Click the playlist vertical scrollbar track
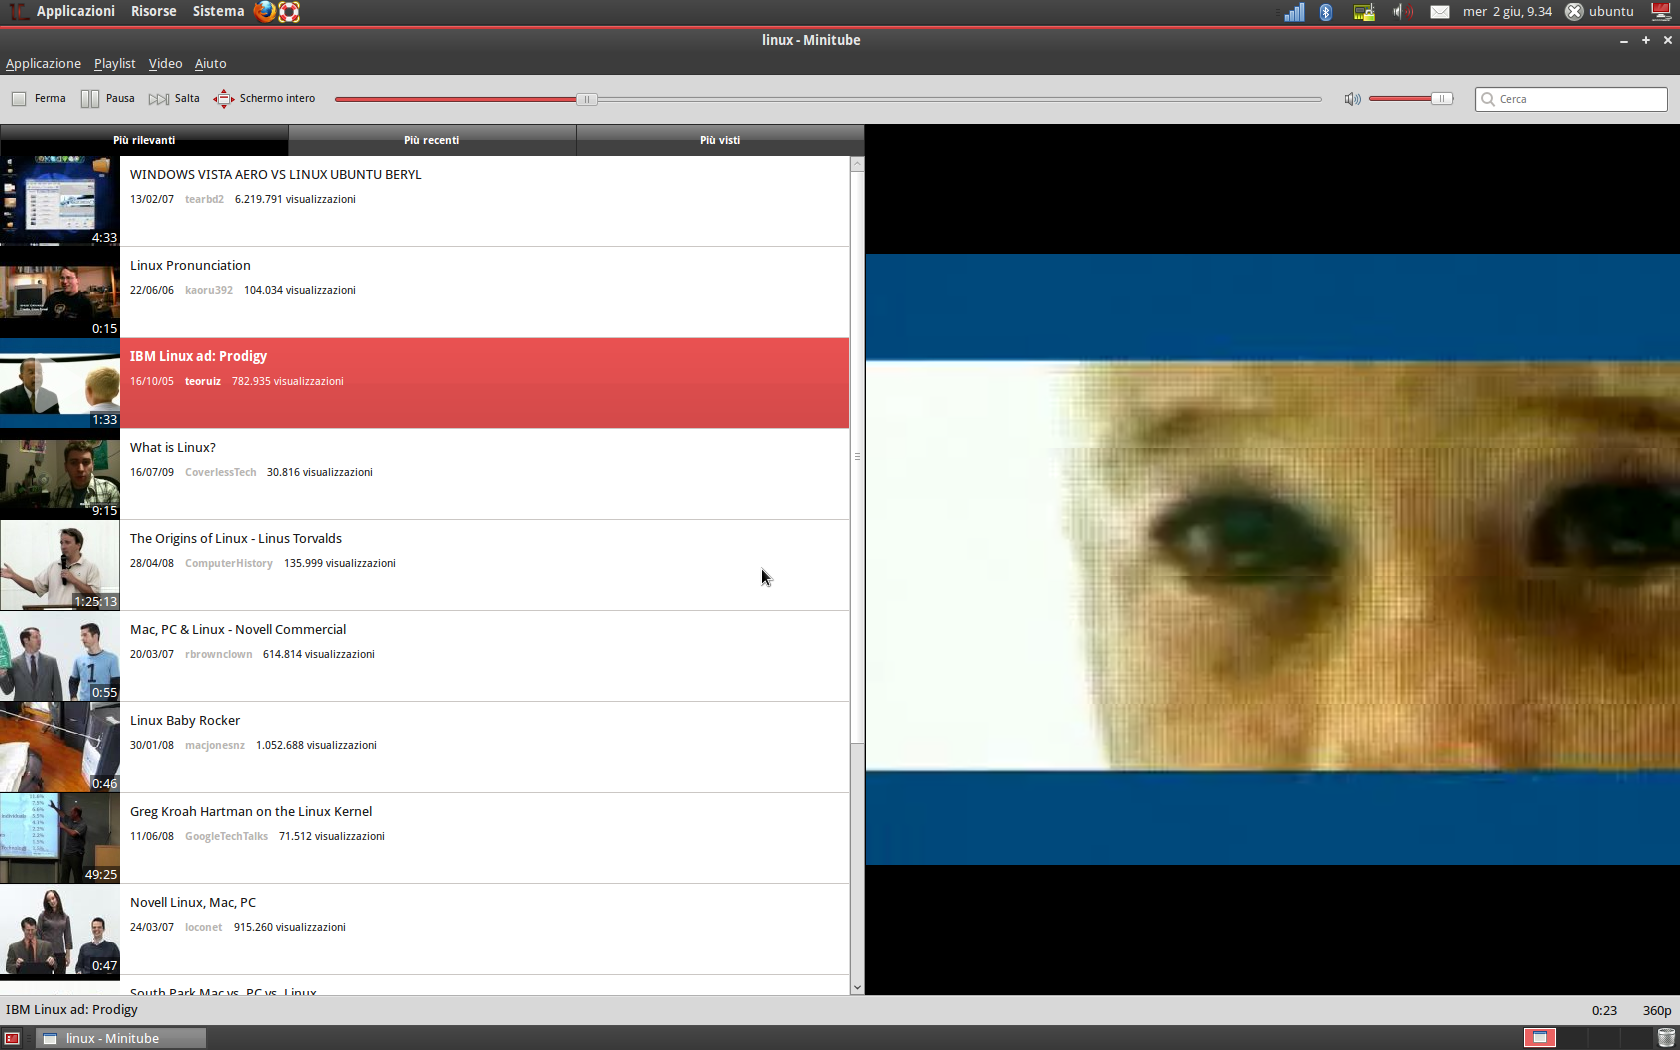The height and width of the screenshot is (1050, 1680). 857,860
